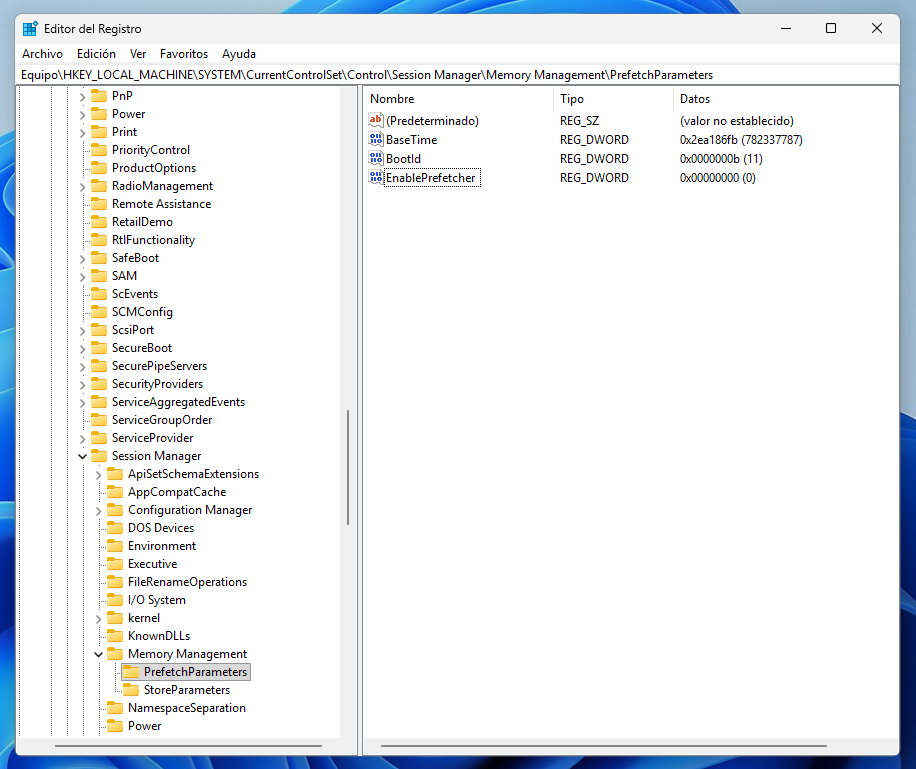The width and height of the screenshot is (916, 769).
Task: Sort values by the Datos column header
Action: 786,99
